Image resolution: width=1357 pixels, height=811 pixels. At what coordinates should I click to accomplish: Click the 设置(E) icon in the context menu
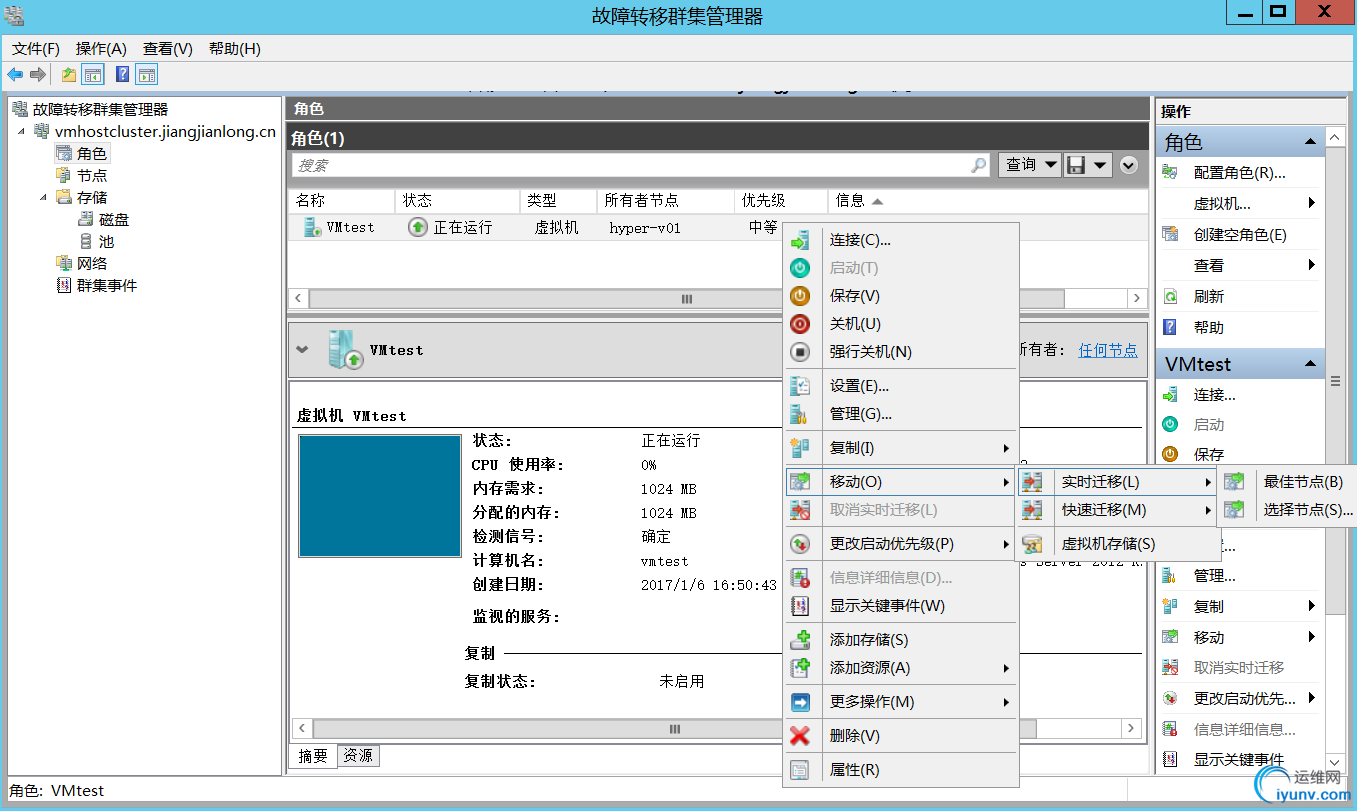pos(800,386)
